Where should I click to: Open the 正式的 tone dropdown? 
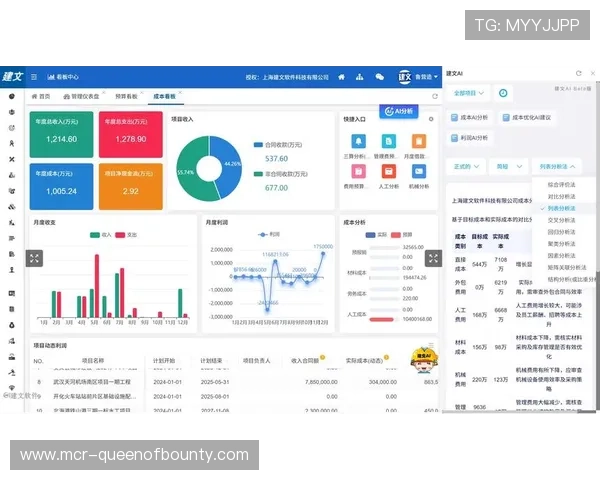(x=469, y=166)
